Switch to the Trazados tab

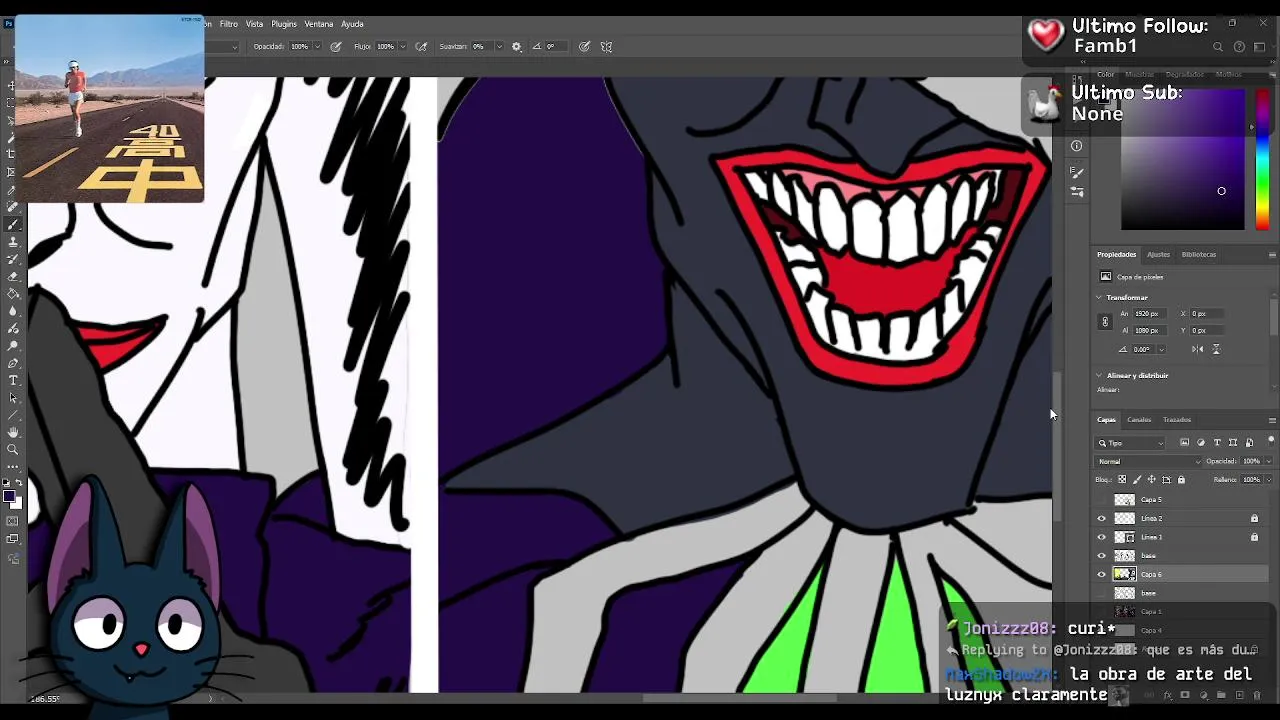(x=1177, y=420)
